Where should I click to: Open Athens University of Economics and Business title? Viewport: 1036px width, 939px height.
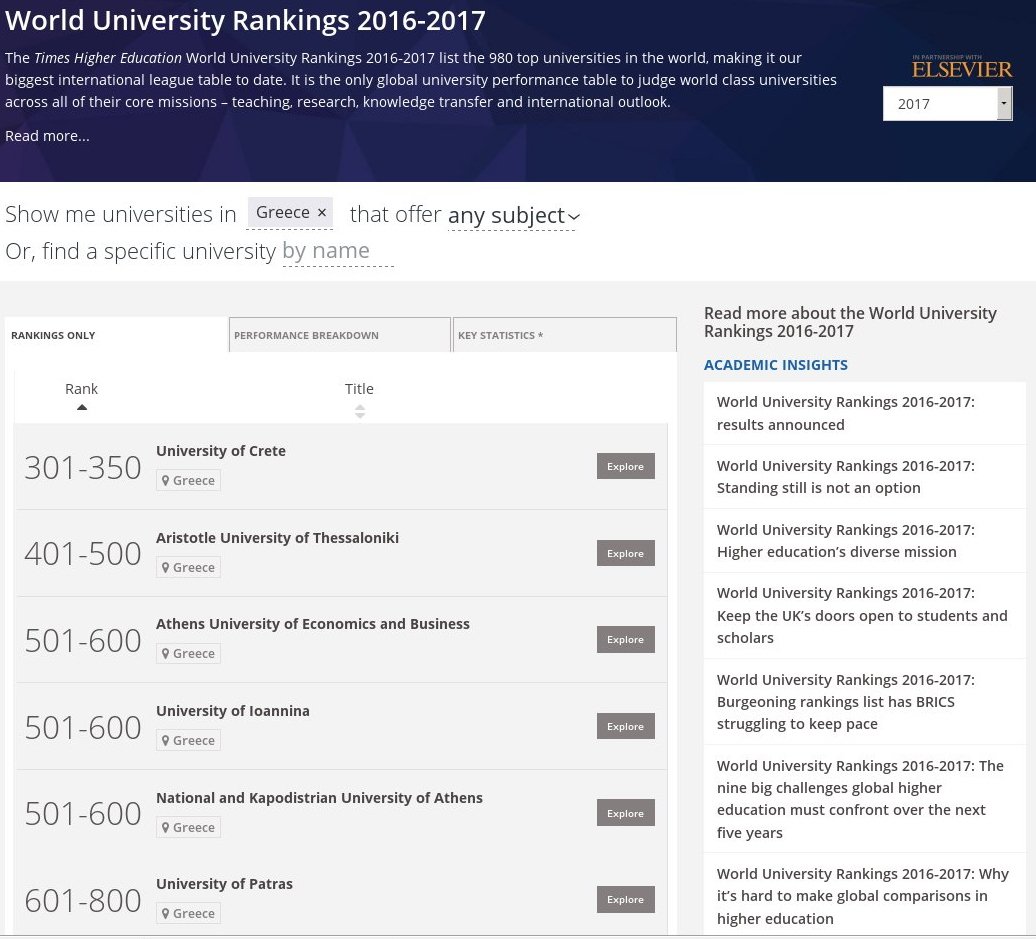tap(313, 624)
